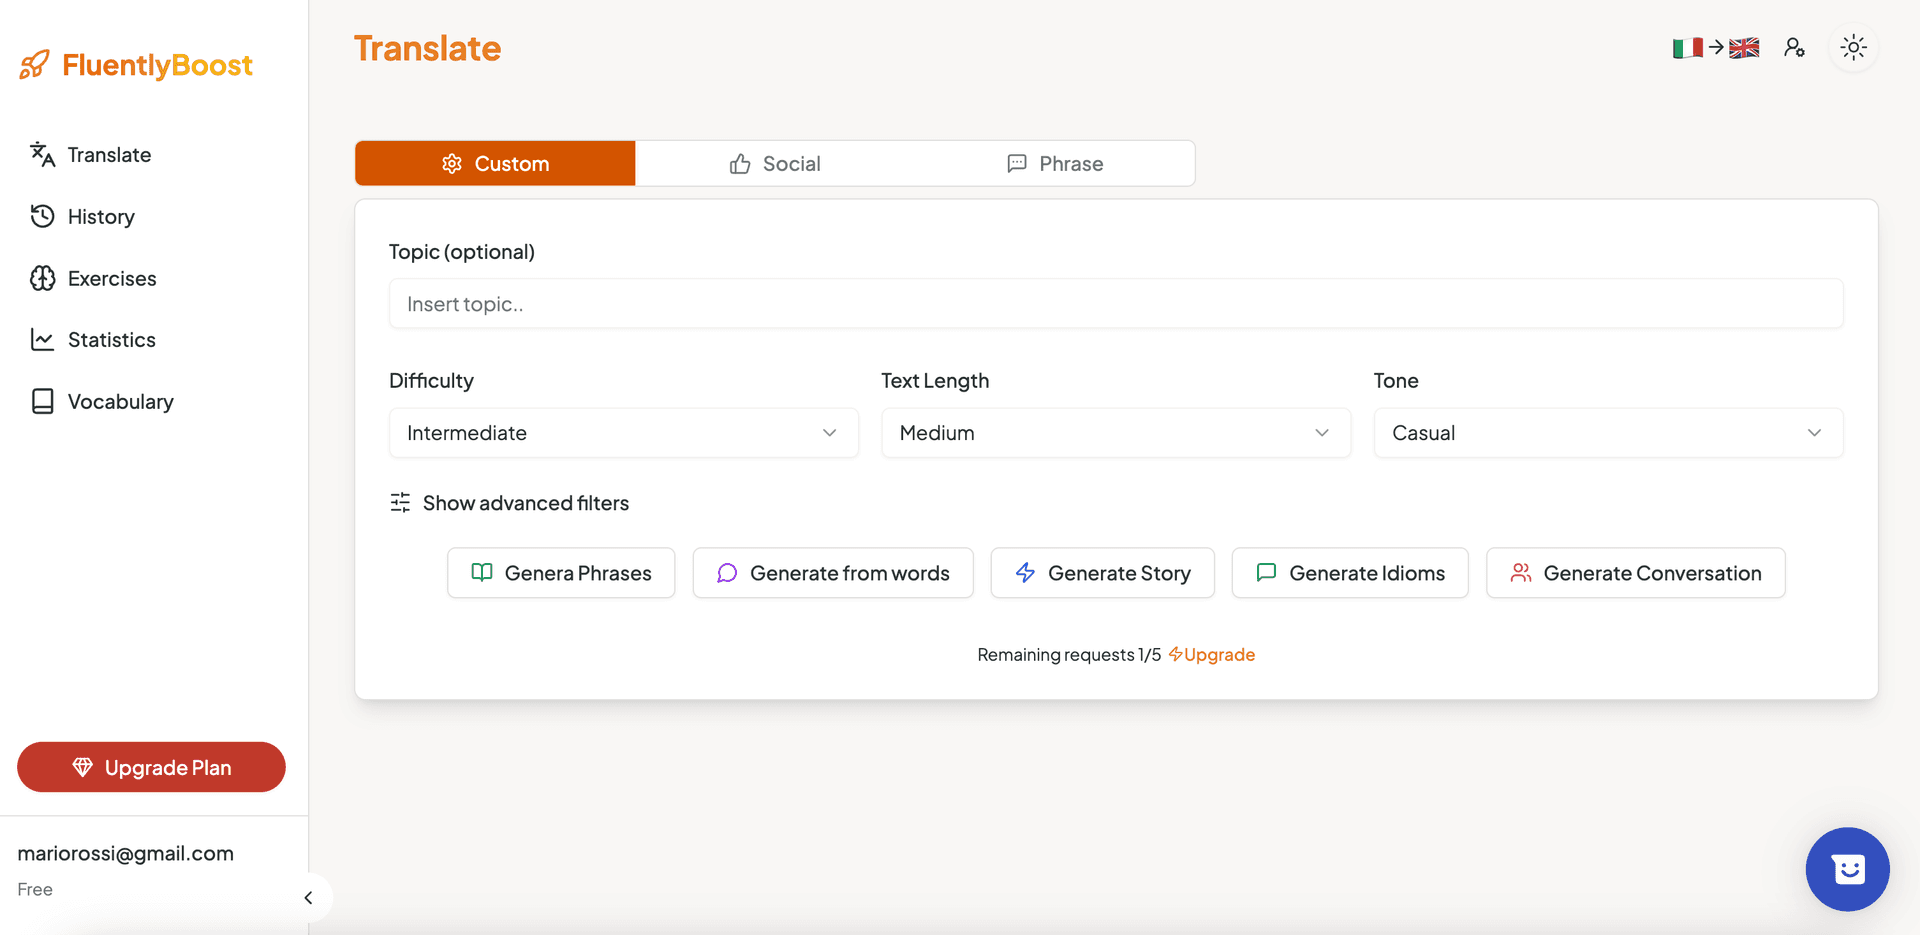
Task: Click the Translate page heading
Action: (427, 48)
